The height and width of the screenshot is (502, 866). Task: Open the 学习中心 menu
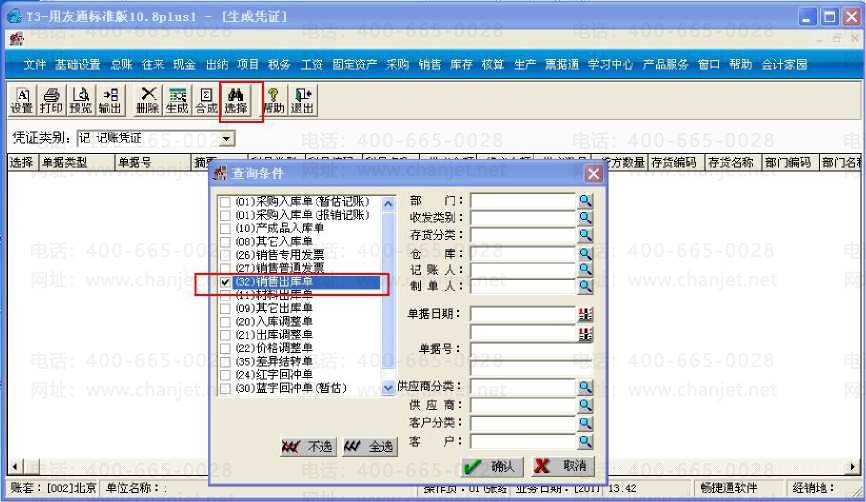click(610, 65)
